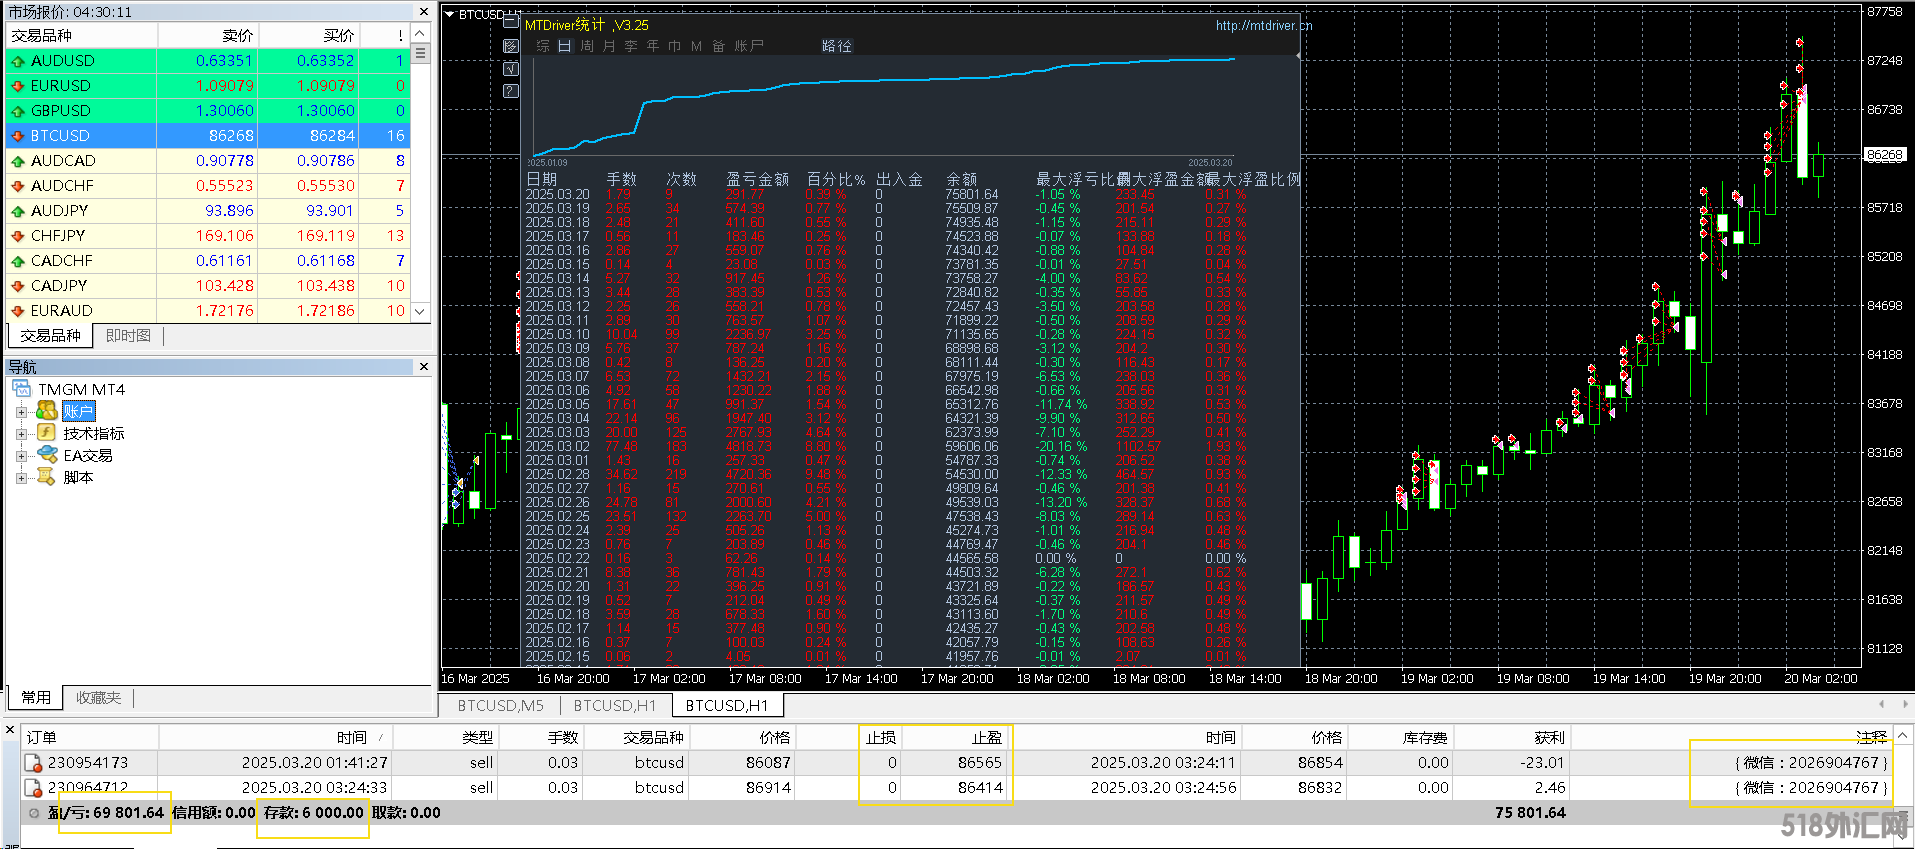This screenshot has height=849, width=1915.
Task: Click the Expert Advisors hat icon
Action: point(46,455)
